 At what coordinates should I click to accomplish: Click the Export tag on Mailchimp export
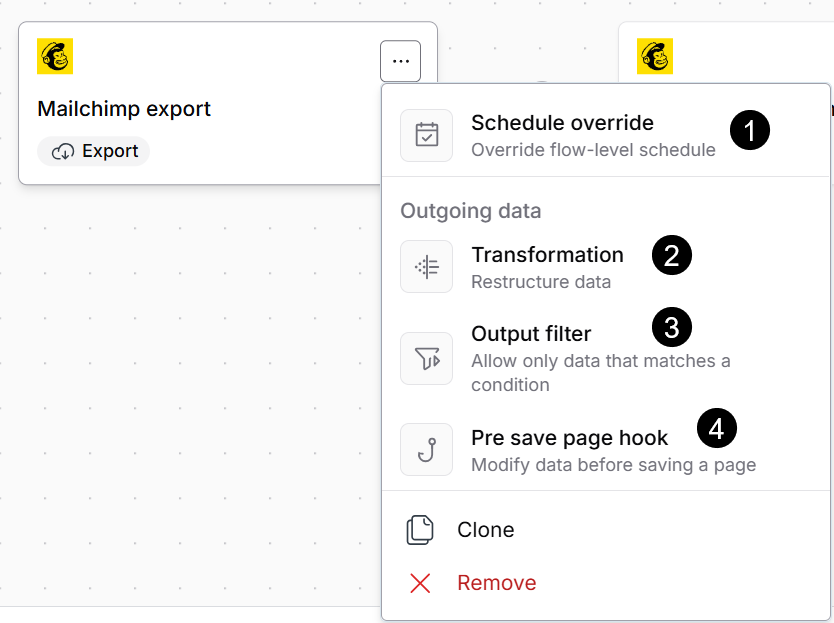94,152
